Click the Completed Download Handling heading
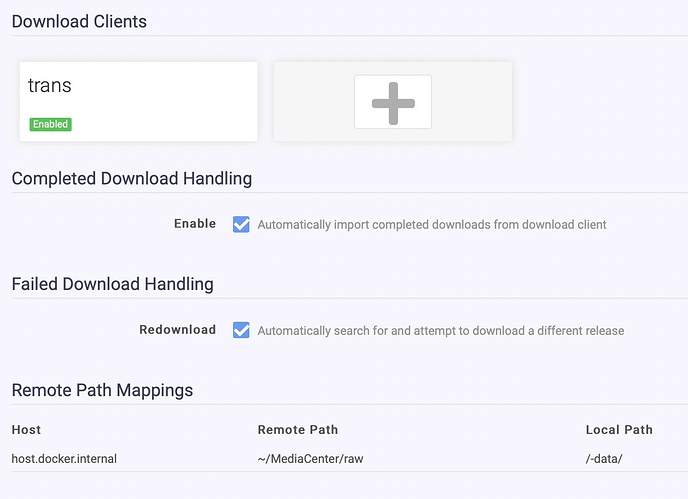Image resolution: width=688 pixels, height=499 pixels. coord(131,179)
